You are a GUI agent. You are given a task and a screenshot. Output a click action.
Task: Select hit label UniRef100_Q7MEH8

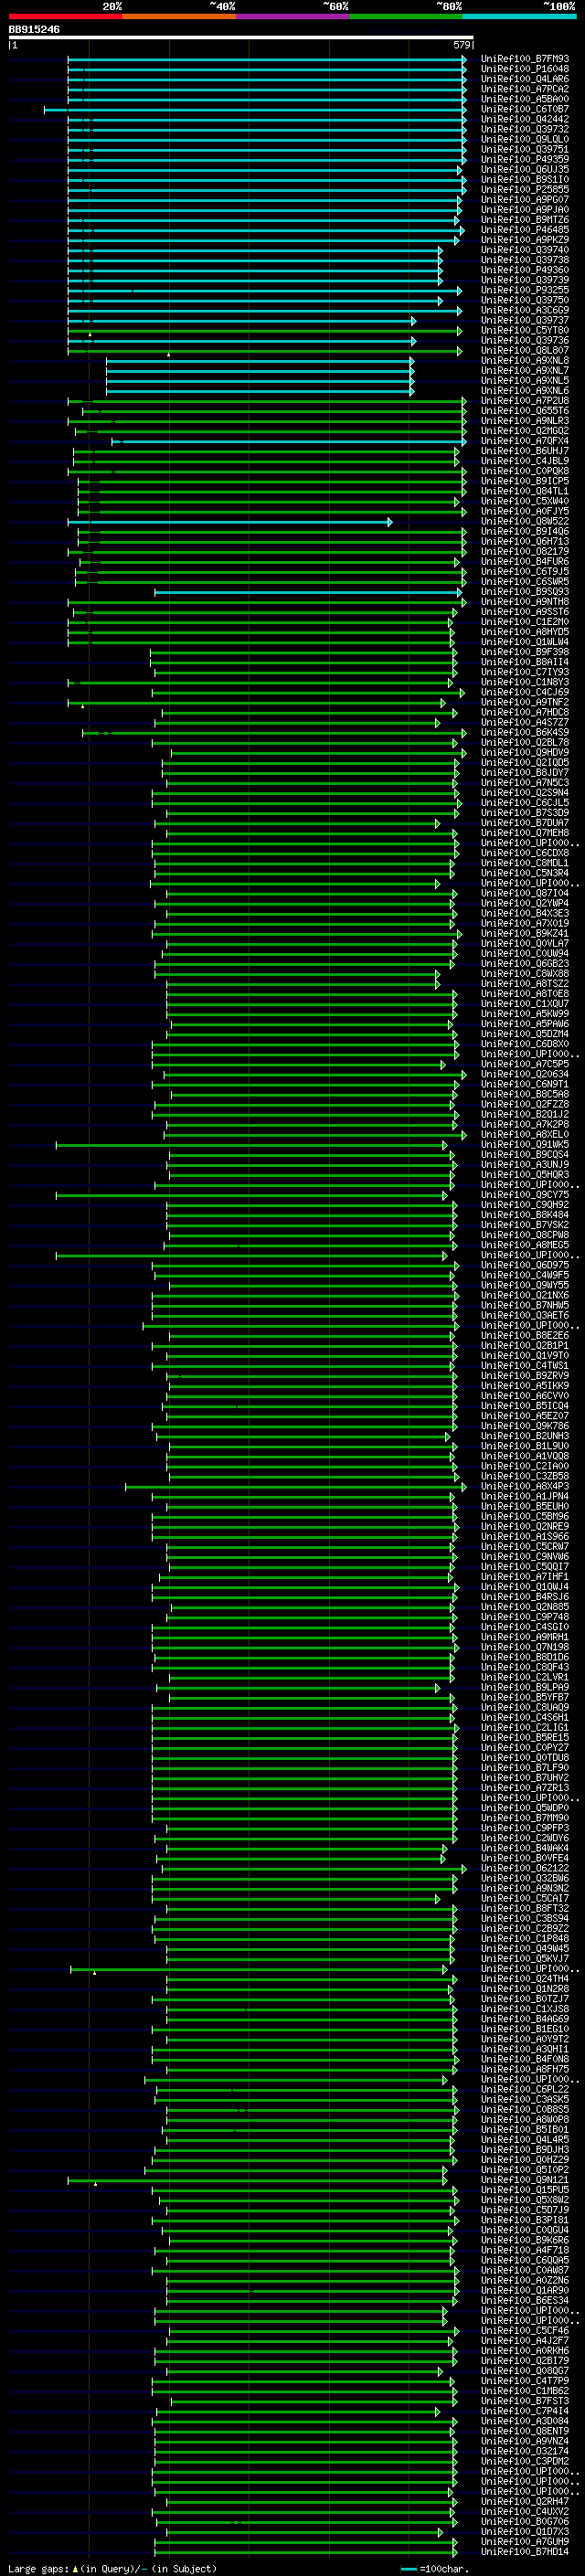coord(525,833)
